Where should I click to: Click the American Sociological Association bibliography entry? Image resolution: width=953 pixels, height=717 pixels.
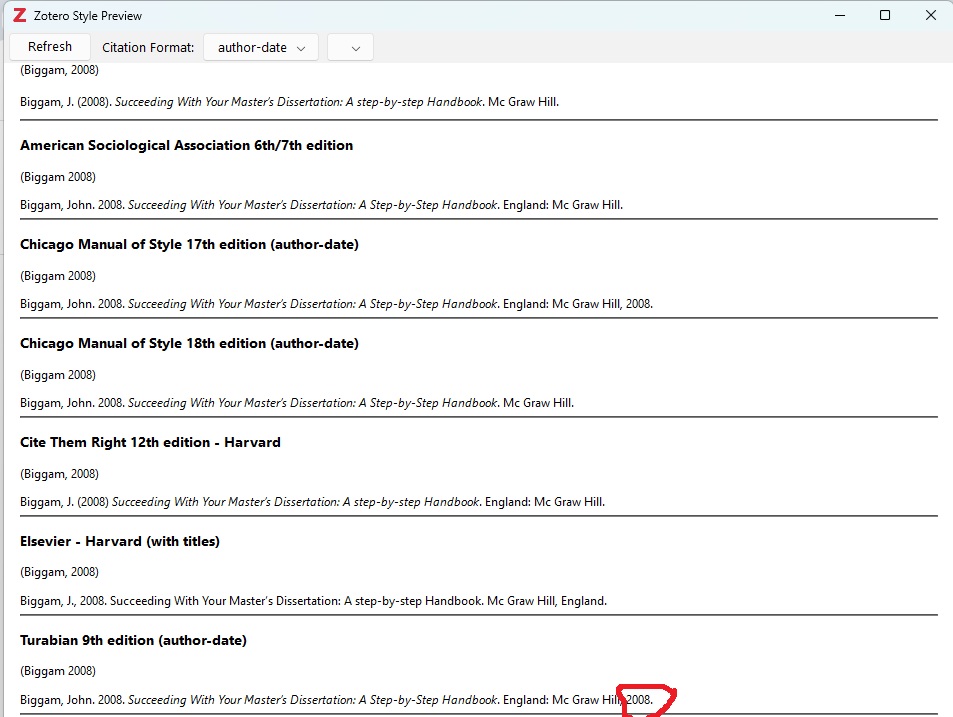tap(322, 205)
